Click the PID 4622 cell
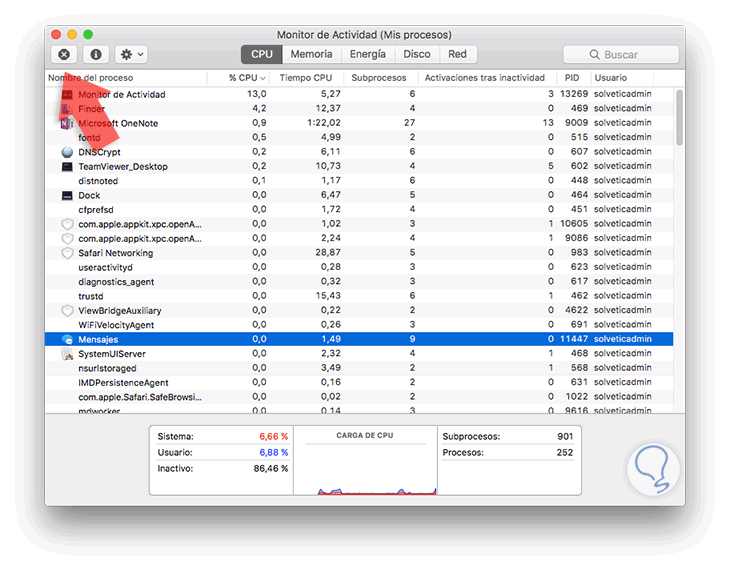This screenshot has width=730, height=570. point(576,310)
